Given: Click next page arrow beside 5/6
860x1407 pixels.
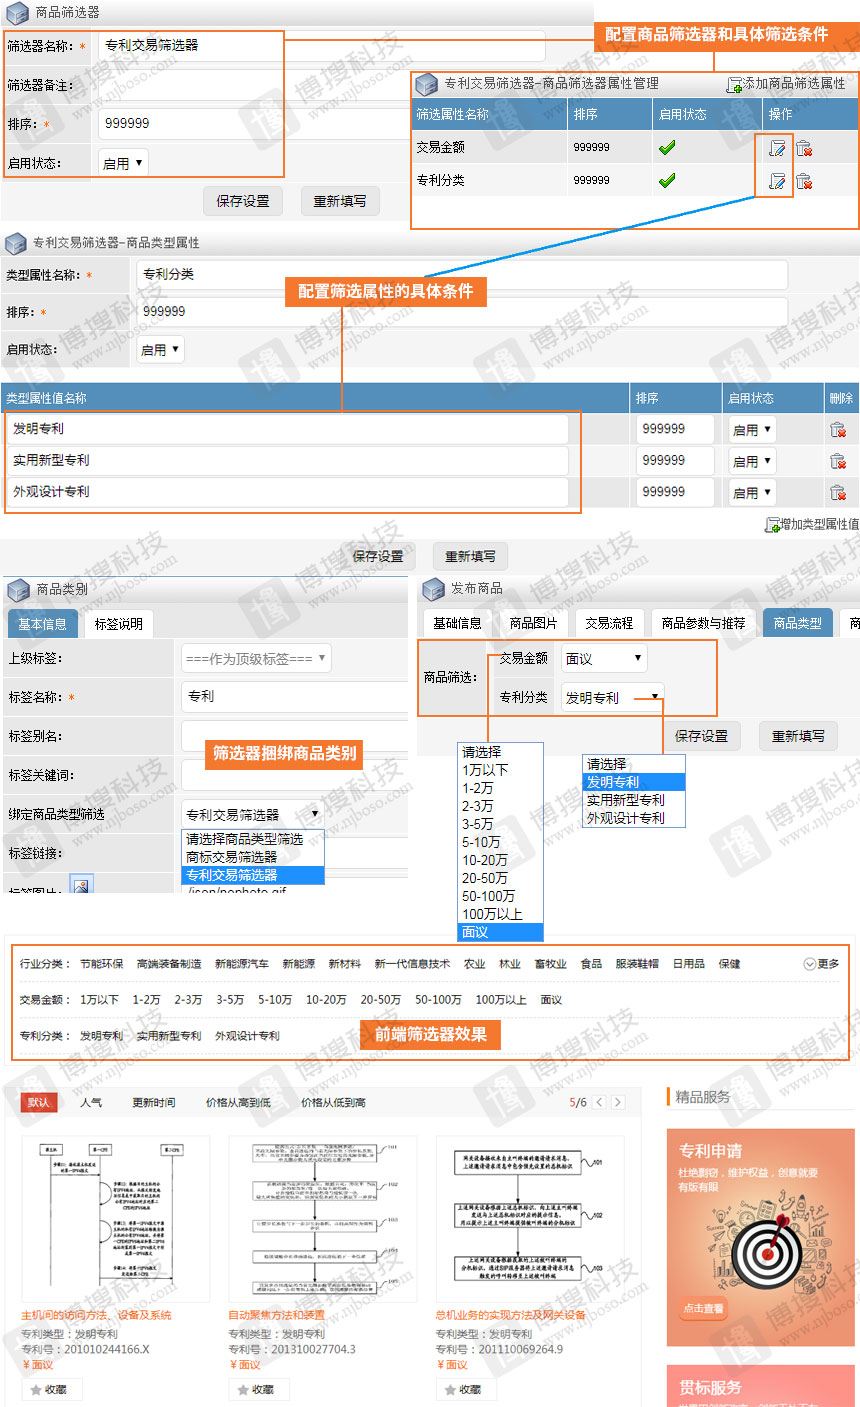Looking at the screenshot, I should point(618,1102).
